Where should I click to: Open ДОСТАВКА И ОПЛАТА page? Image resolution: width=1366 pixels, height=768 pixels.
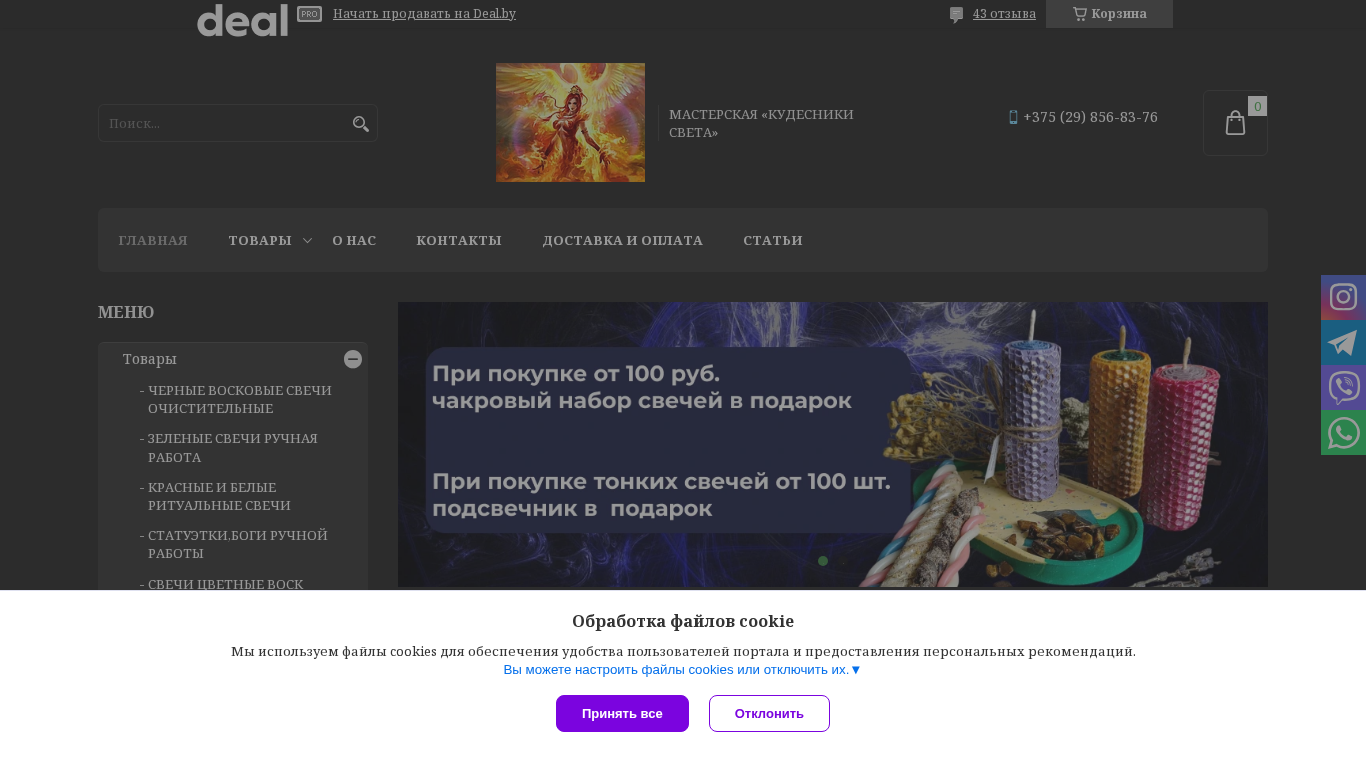tap(622, 240)
